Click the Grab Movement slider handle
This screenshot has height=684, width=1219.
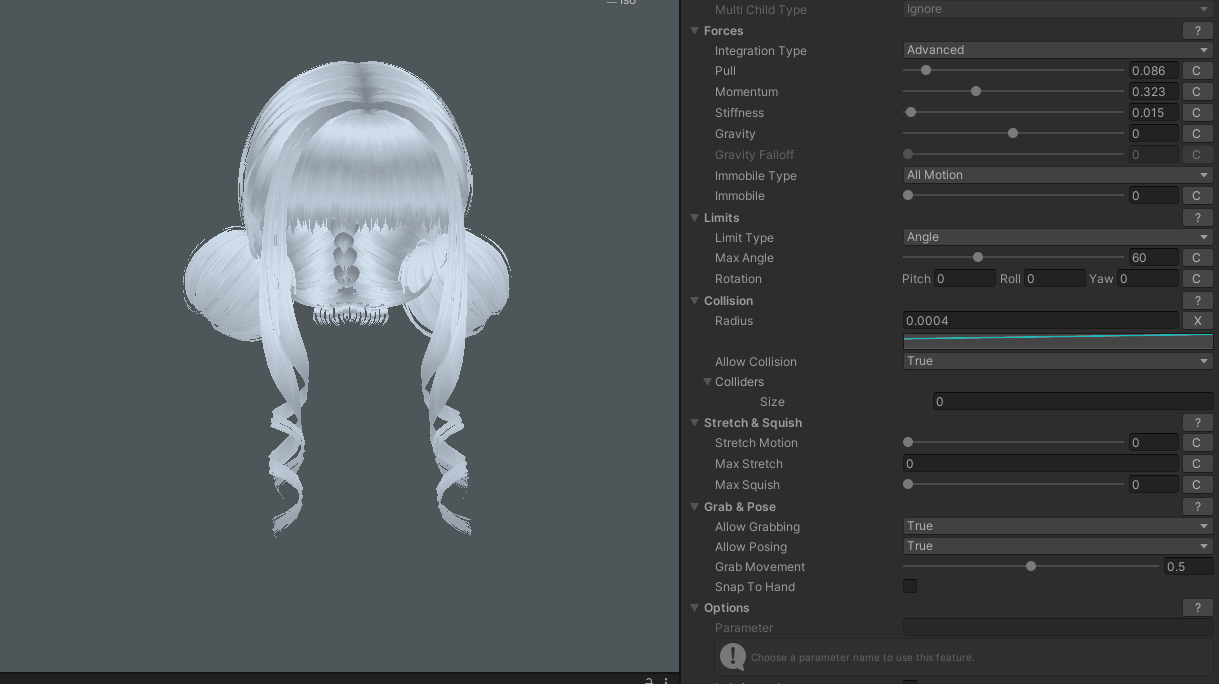point(1031,566)
